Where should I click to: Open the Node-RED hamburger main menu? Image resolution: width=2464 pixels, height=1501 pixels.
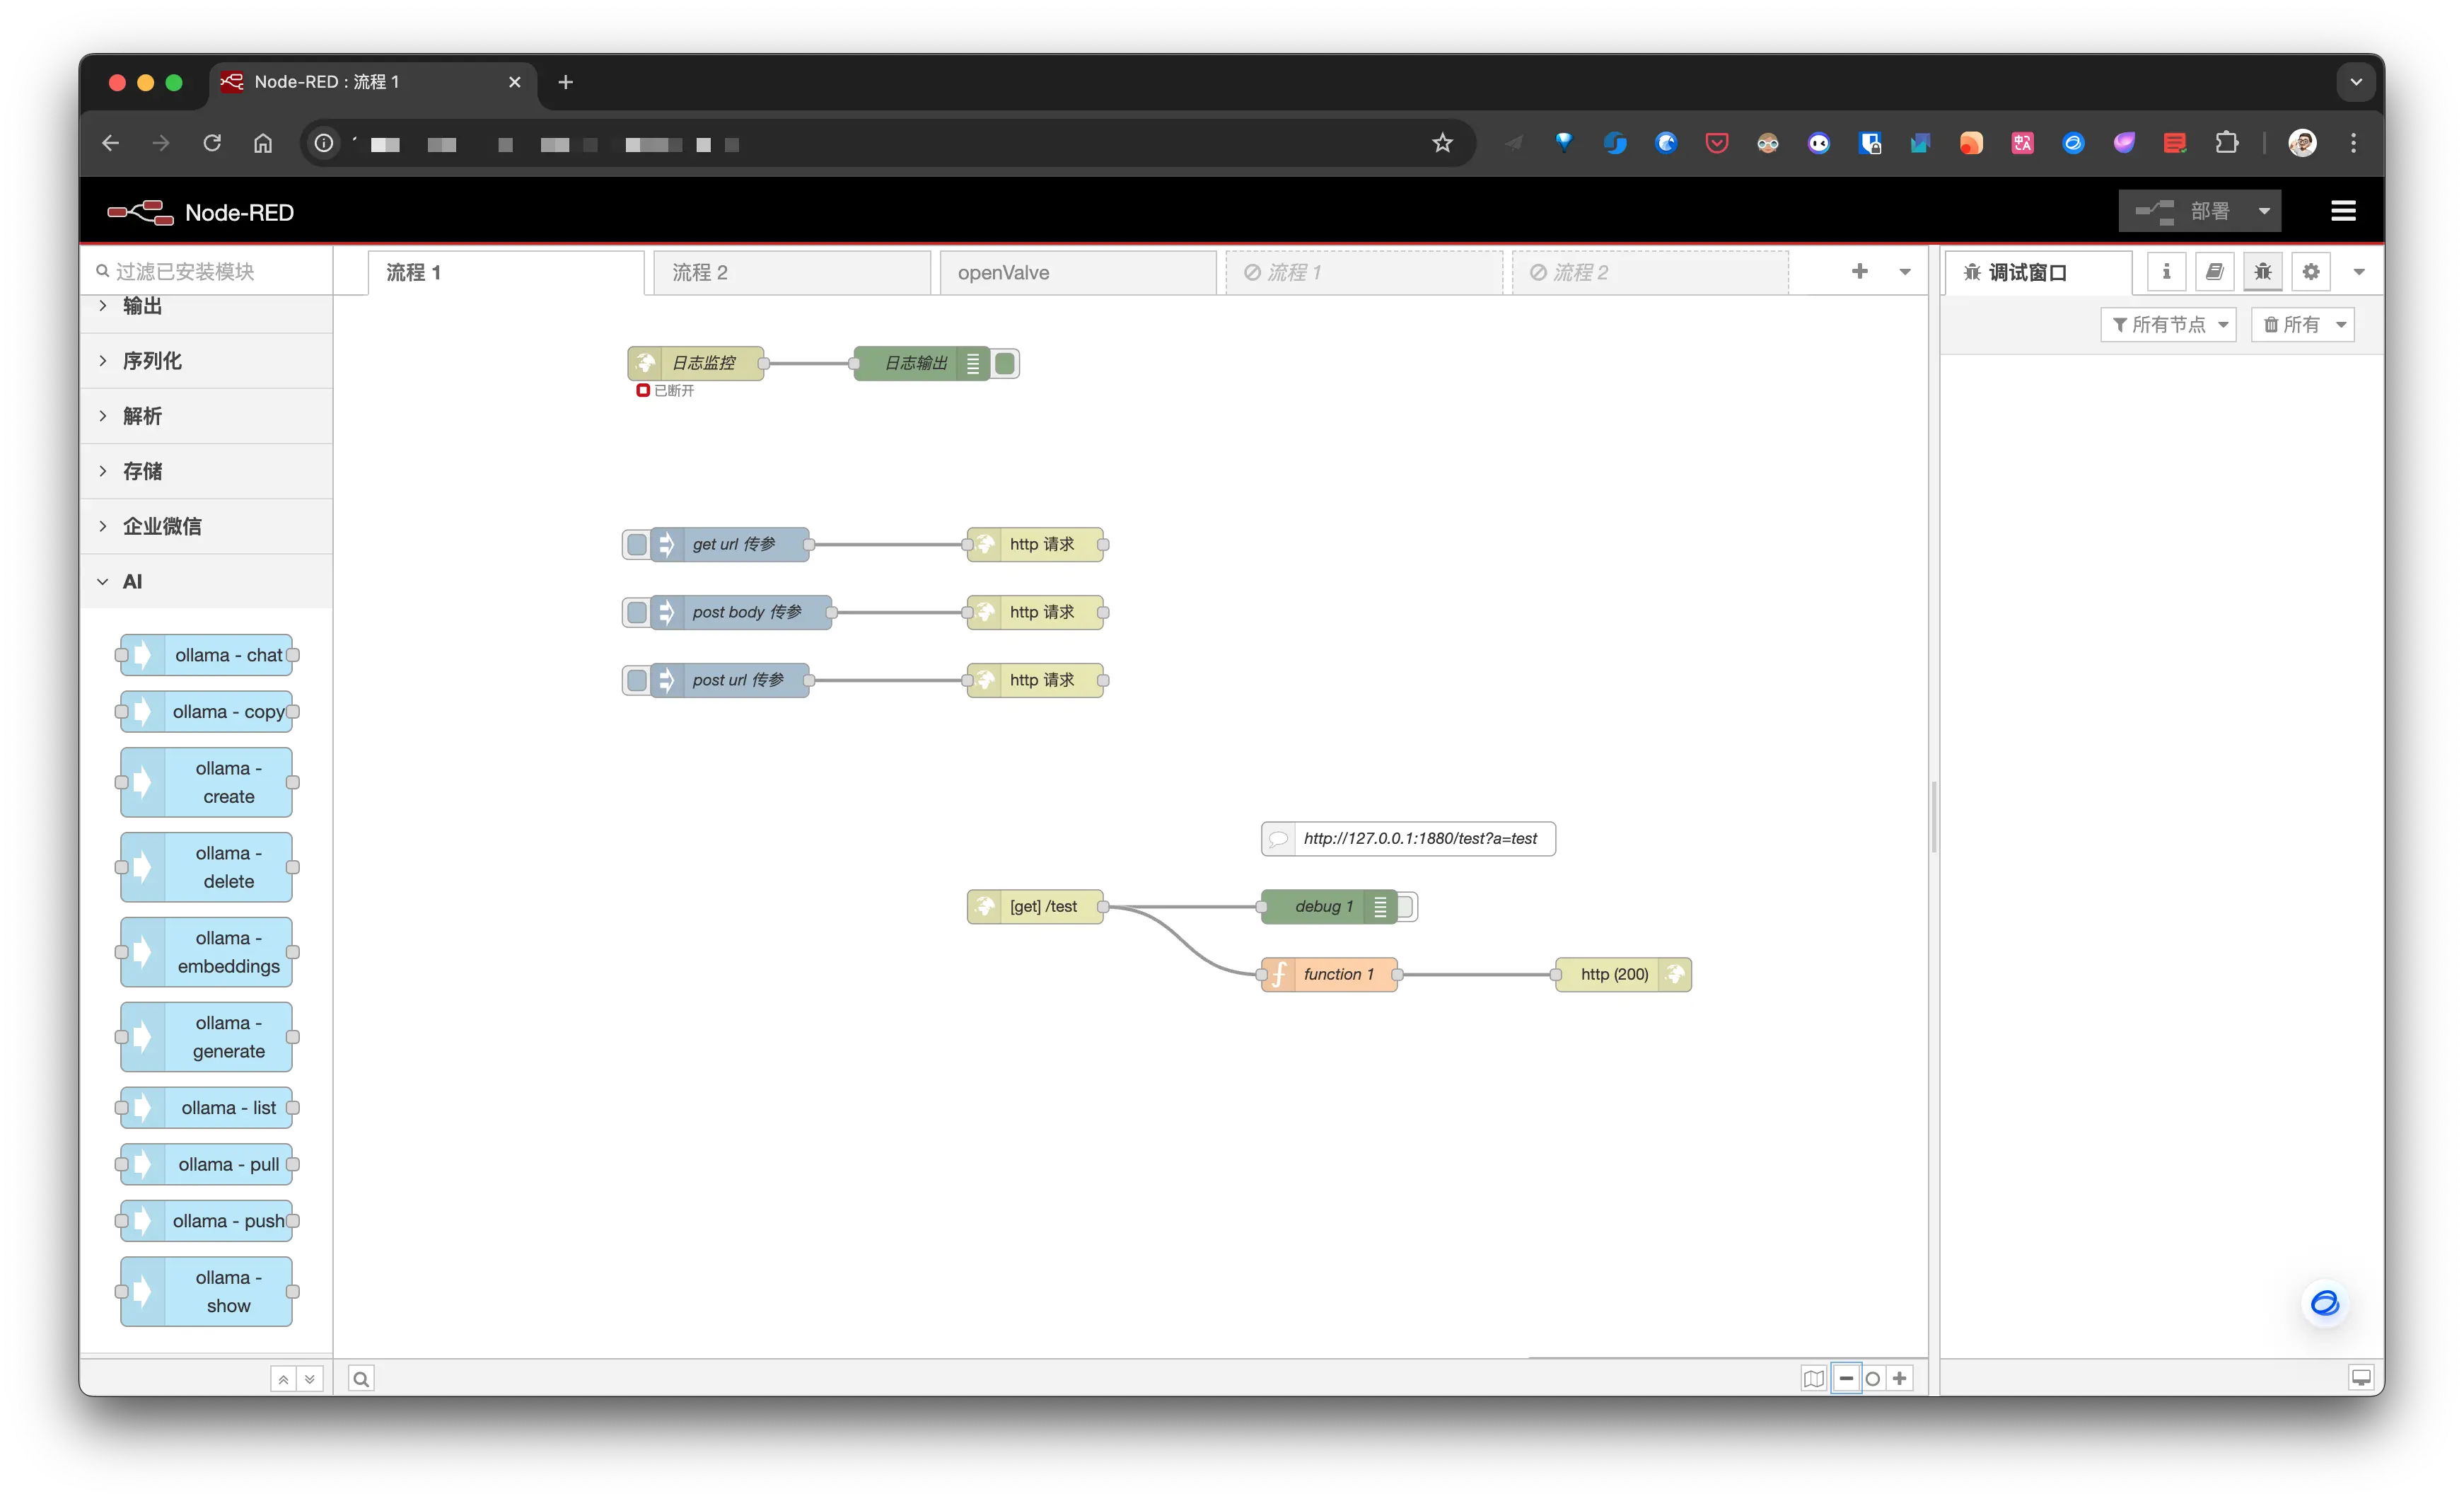[2343, 211]
